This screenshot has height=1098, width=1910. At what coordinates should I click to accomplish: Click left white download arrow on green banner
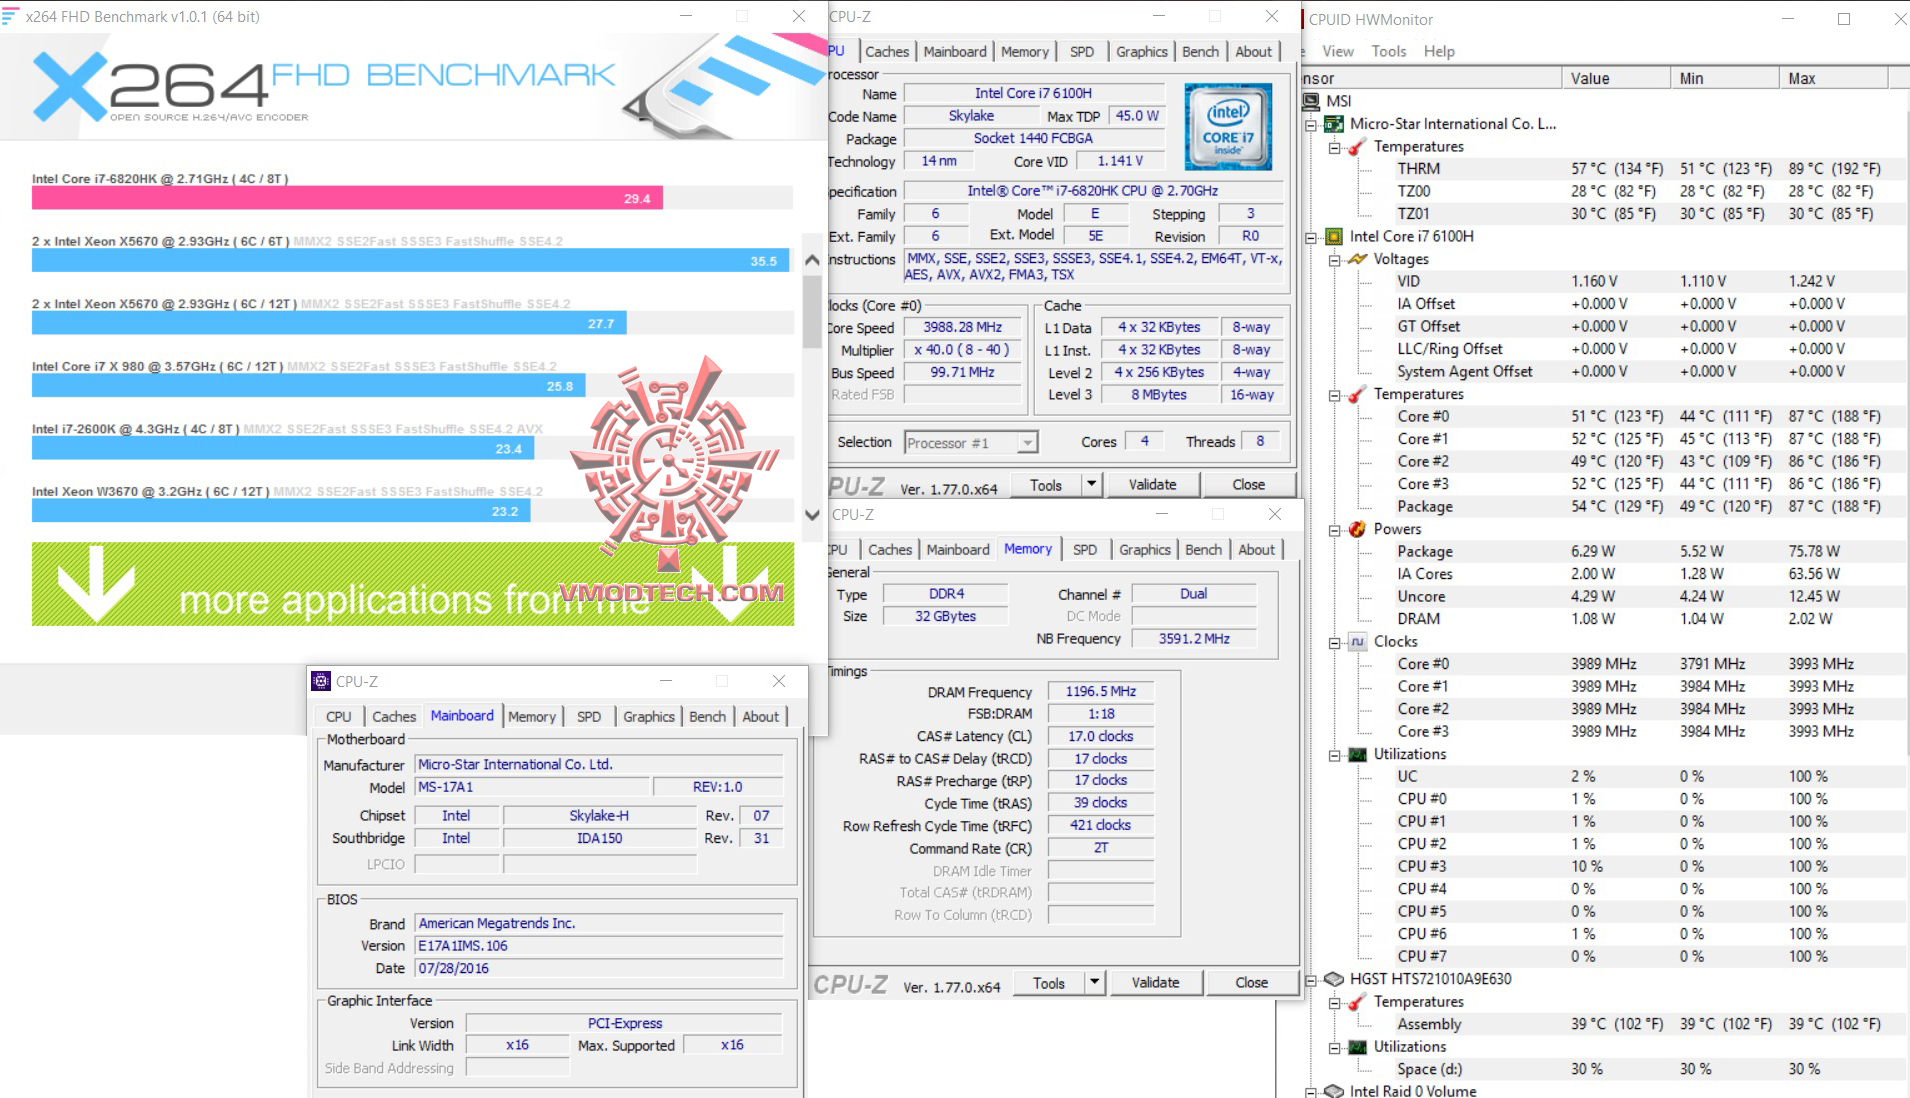tap(95, 585)
